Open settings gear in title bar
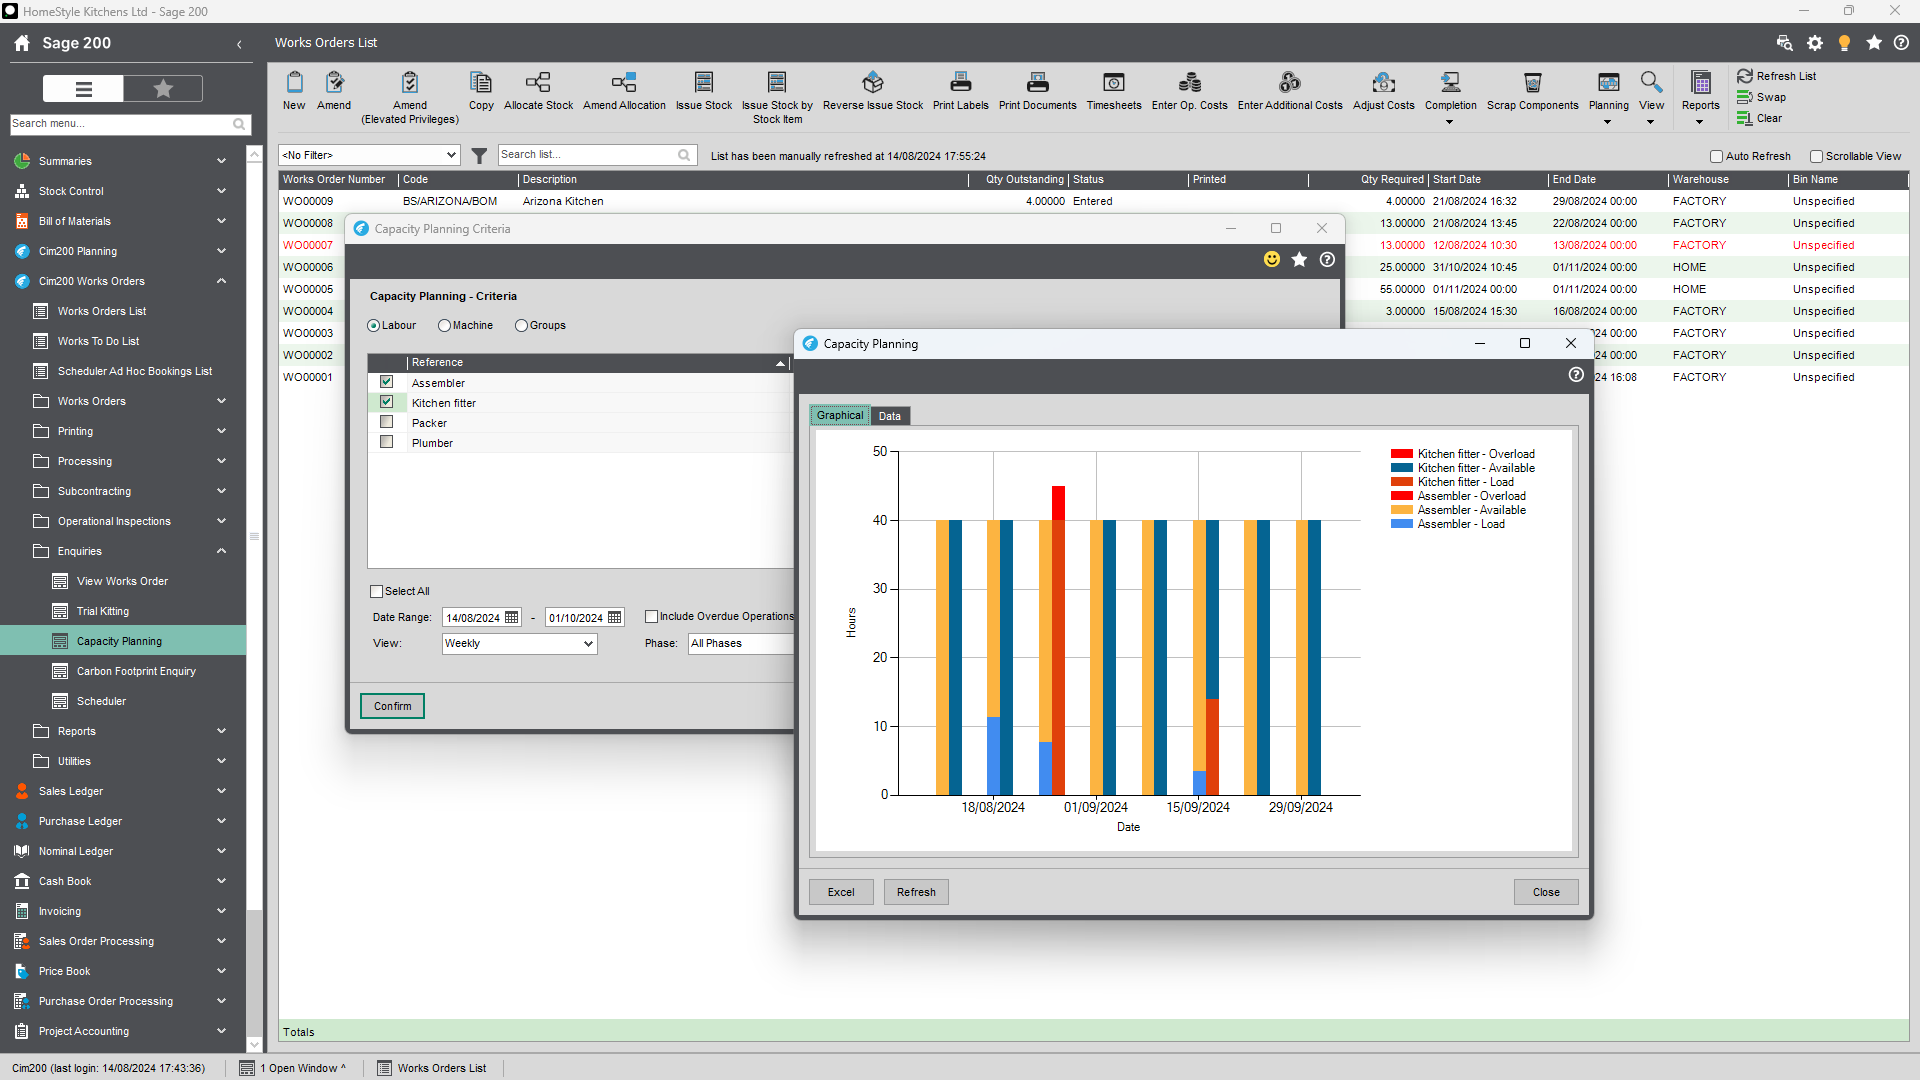Viewport: 1920px width, 1080px height. click(x=1815, y=43)
